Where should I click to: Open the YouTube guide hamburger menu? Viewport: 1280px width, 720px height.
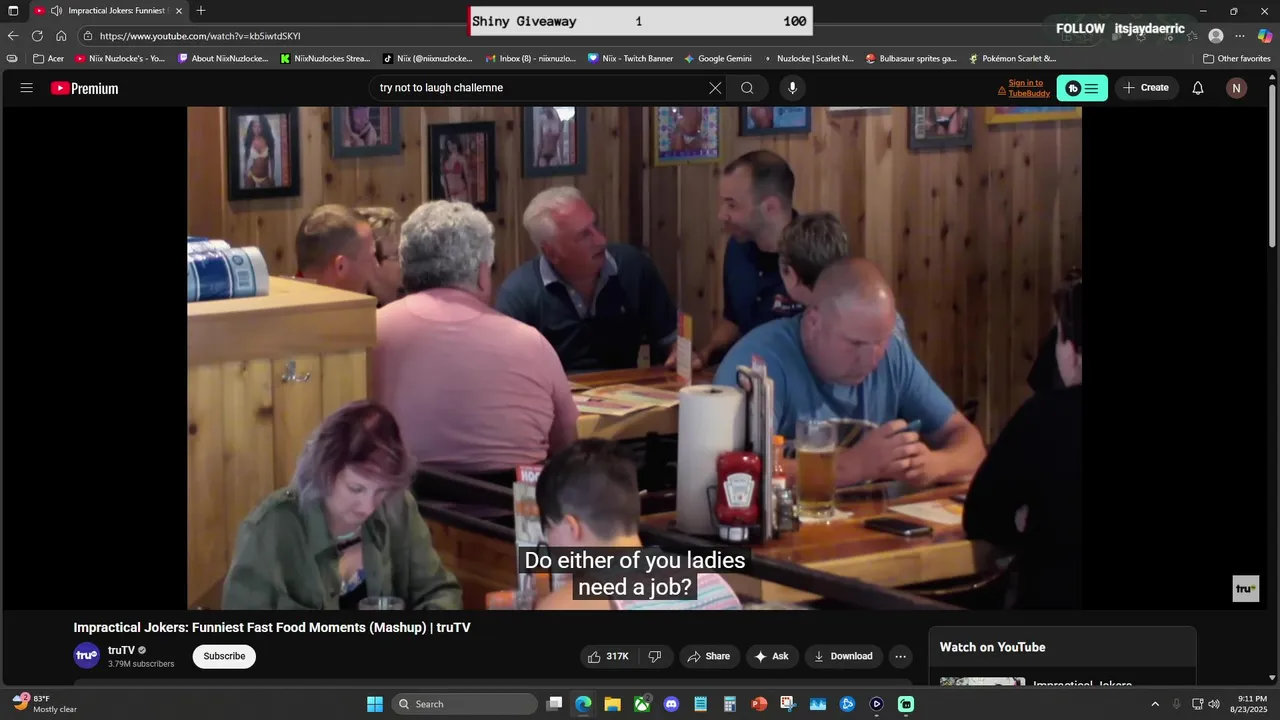pos(27,88)
